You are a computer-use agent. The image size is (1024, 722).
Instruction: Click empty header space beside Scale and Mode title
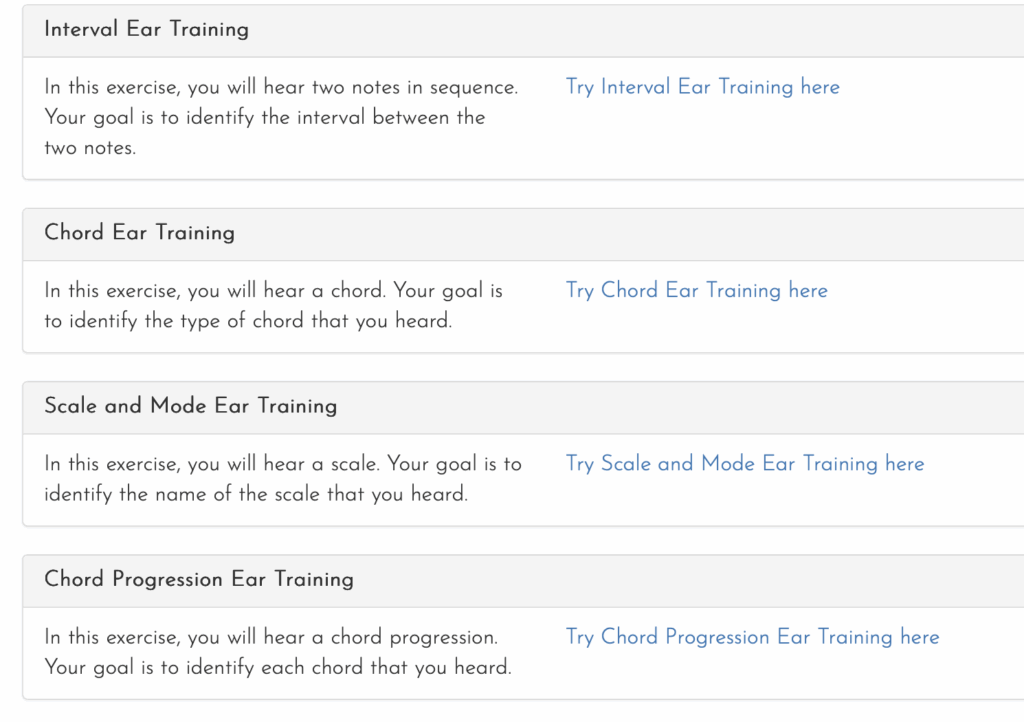[x=680, y=406]
